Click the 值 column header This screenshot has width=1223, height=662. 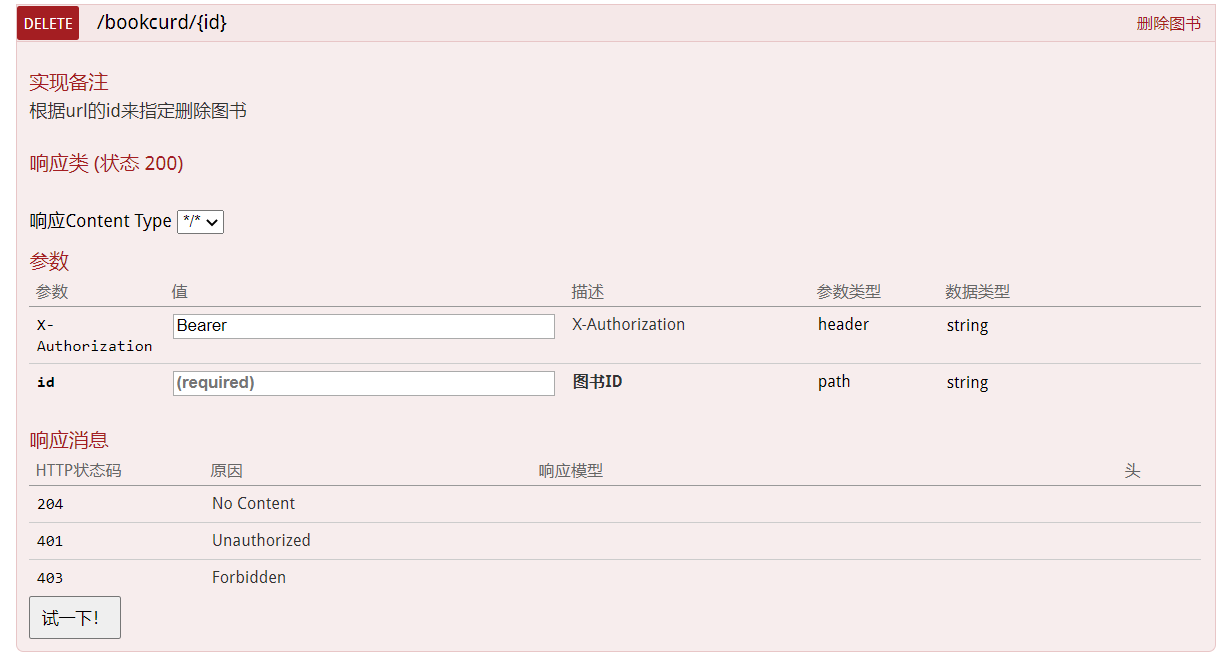180,292
